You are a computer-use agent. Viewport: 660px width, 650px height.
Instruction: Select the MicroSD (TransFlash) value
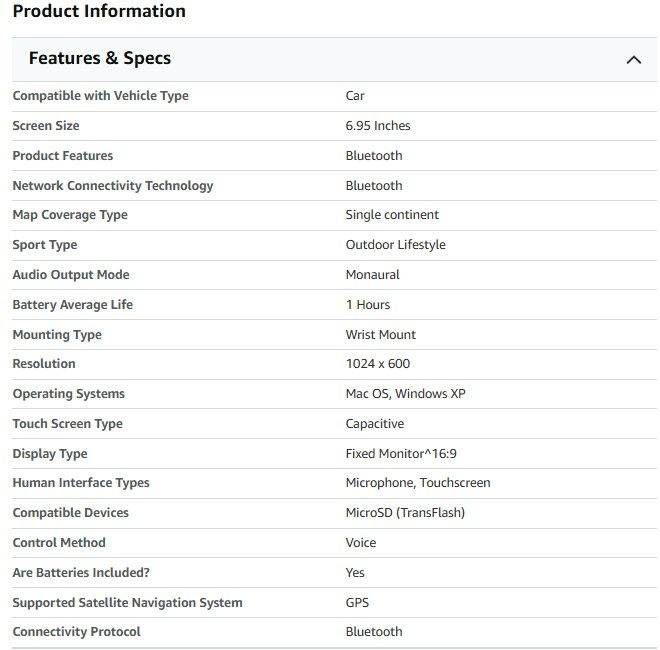(x=405, y=513)
